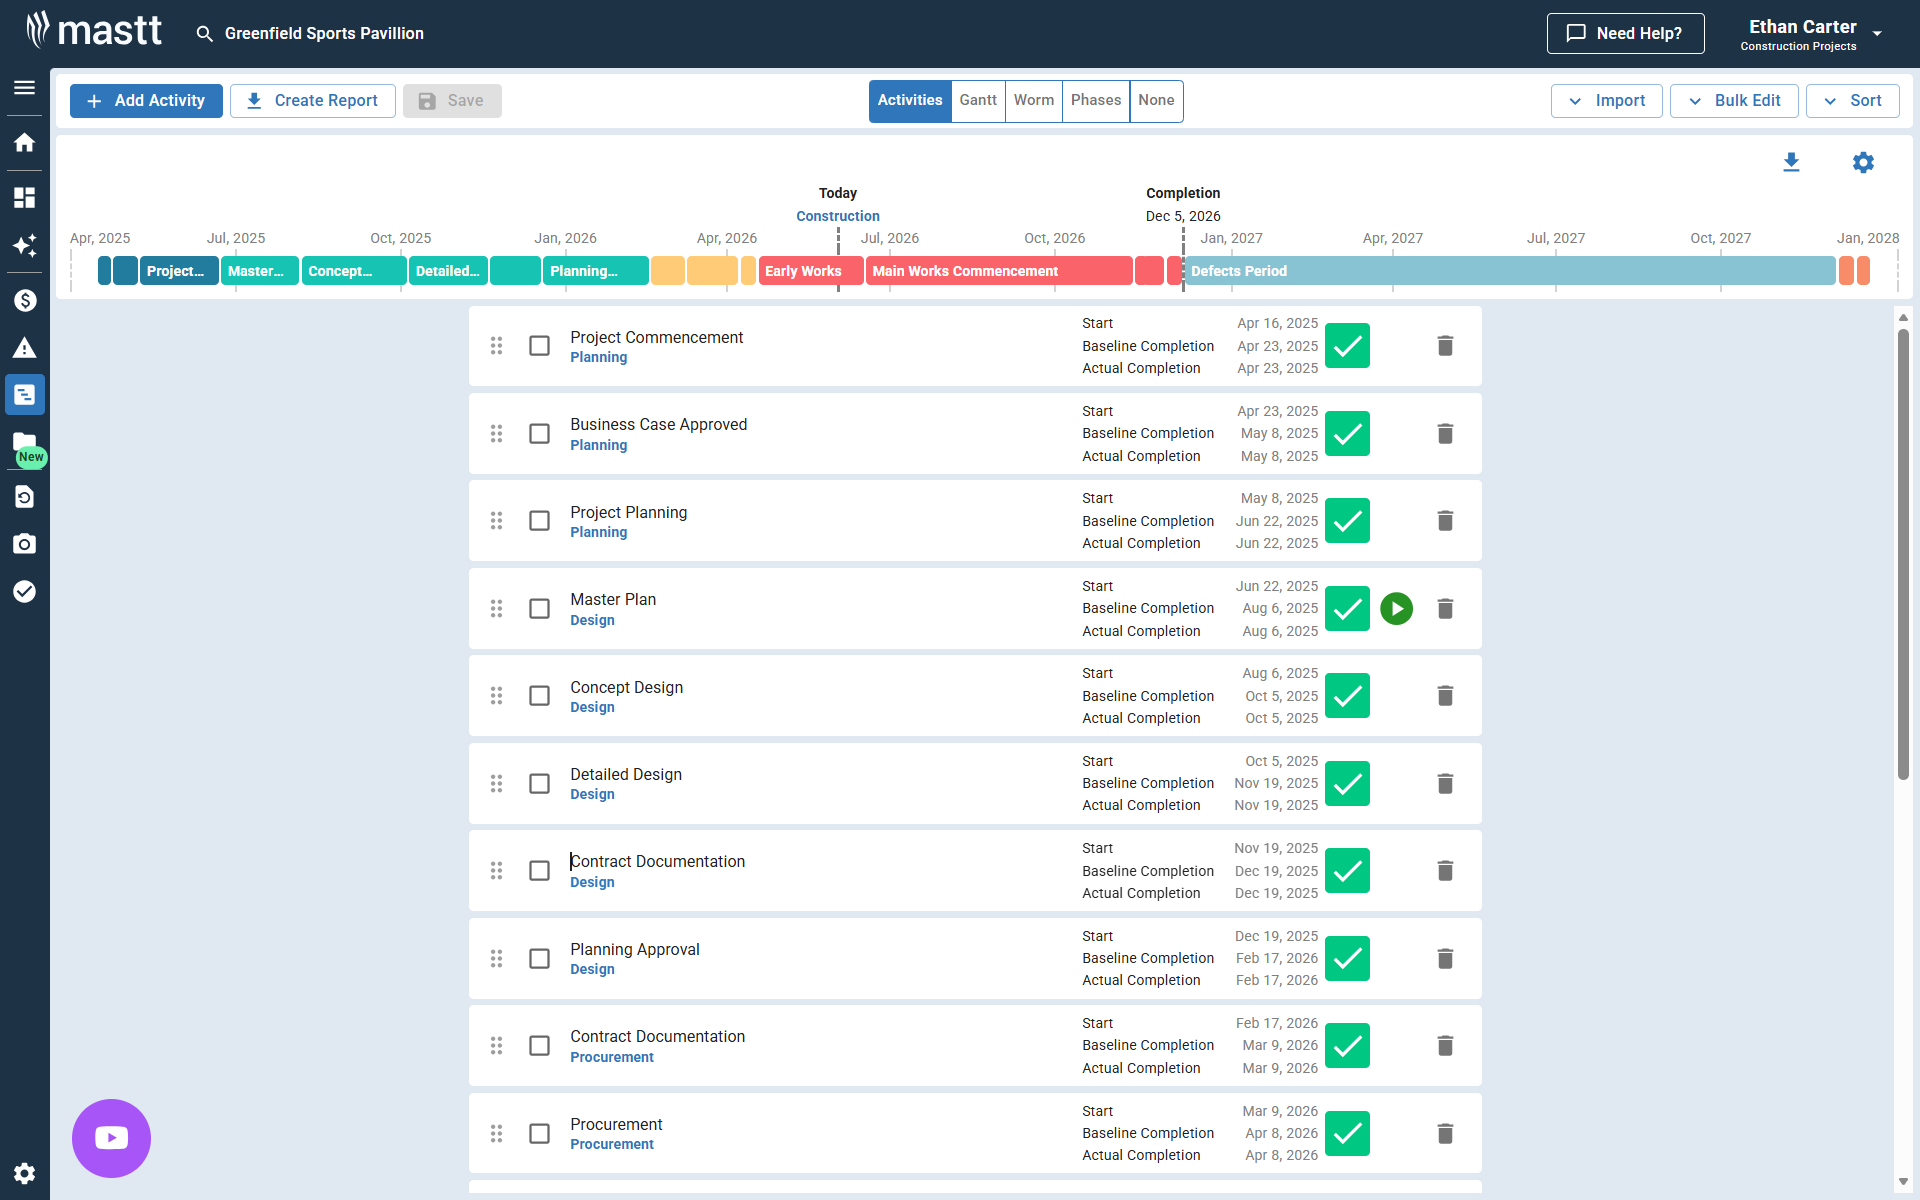Select the Detailed Design checkbox
The image size is (1920, 1200).
[539, 783]
